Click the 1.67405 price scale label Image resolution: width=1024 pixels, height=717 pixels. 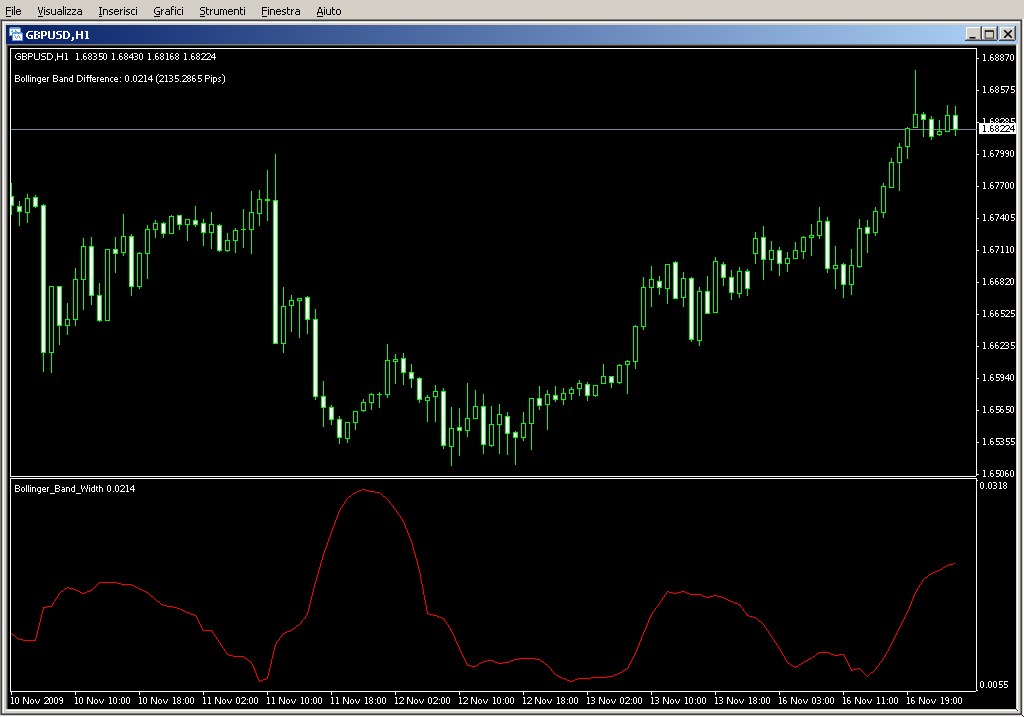[999, 217]
